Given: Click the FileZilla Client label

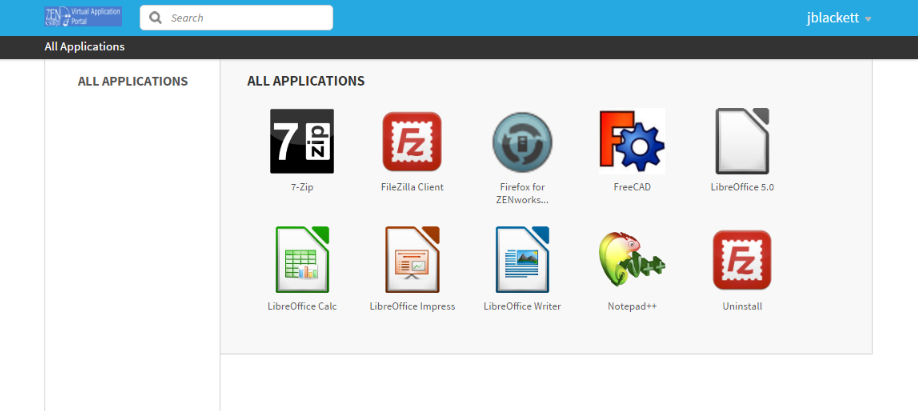Looking at the screenshot, I should [412, 187].
